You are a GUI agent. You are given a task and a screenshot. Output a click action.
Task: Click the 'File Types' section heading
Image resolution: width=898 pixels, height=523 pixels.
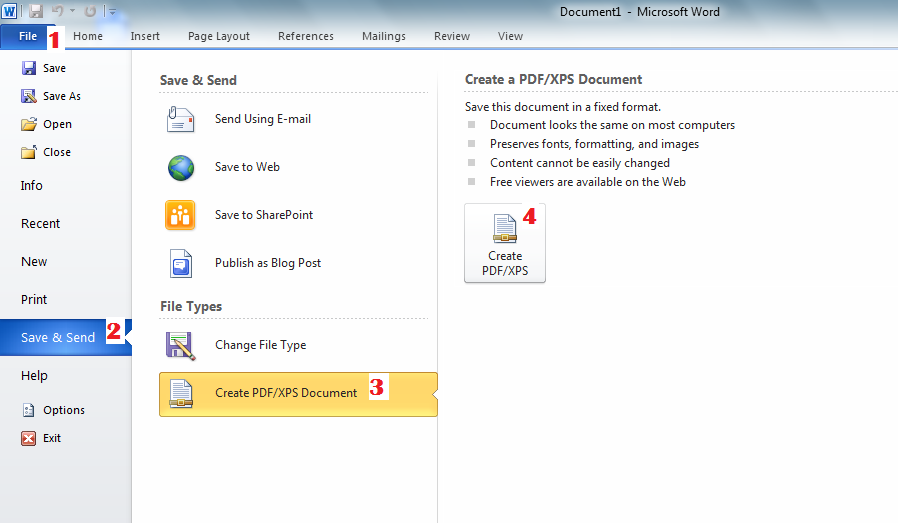coord(191,306)
